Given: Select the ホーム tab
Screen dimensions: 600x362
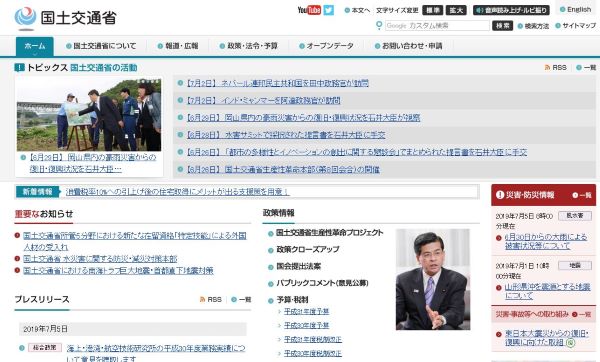Looking at the screenshot, I should click(x=35, y=46).
